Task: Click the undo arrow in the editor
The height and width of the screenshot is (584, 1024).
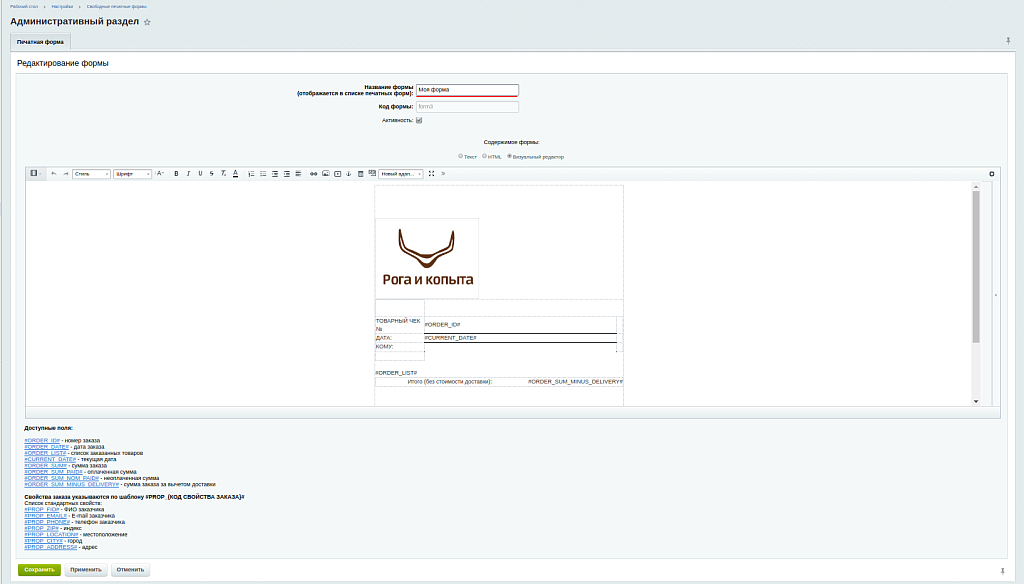Action: coord(54,174)
